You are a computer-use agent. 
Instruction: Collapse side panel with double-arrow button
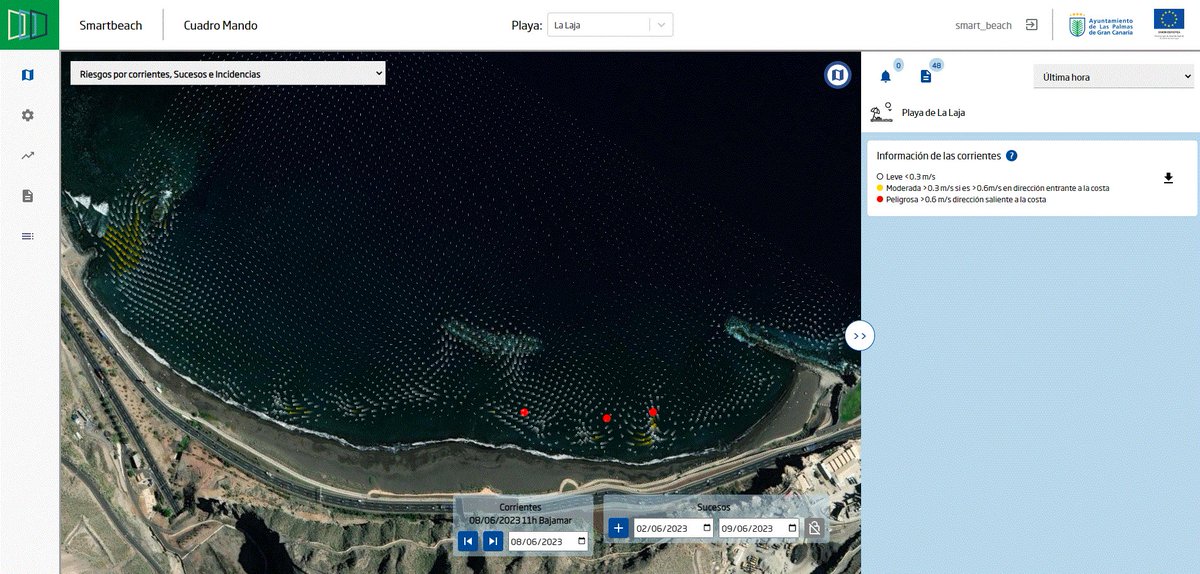point(860,336)
